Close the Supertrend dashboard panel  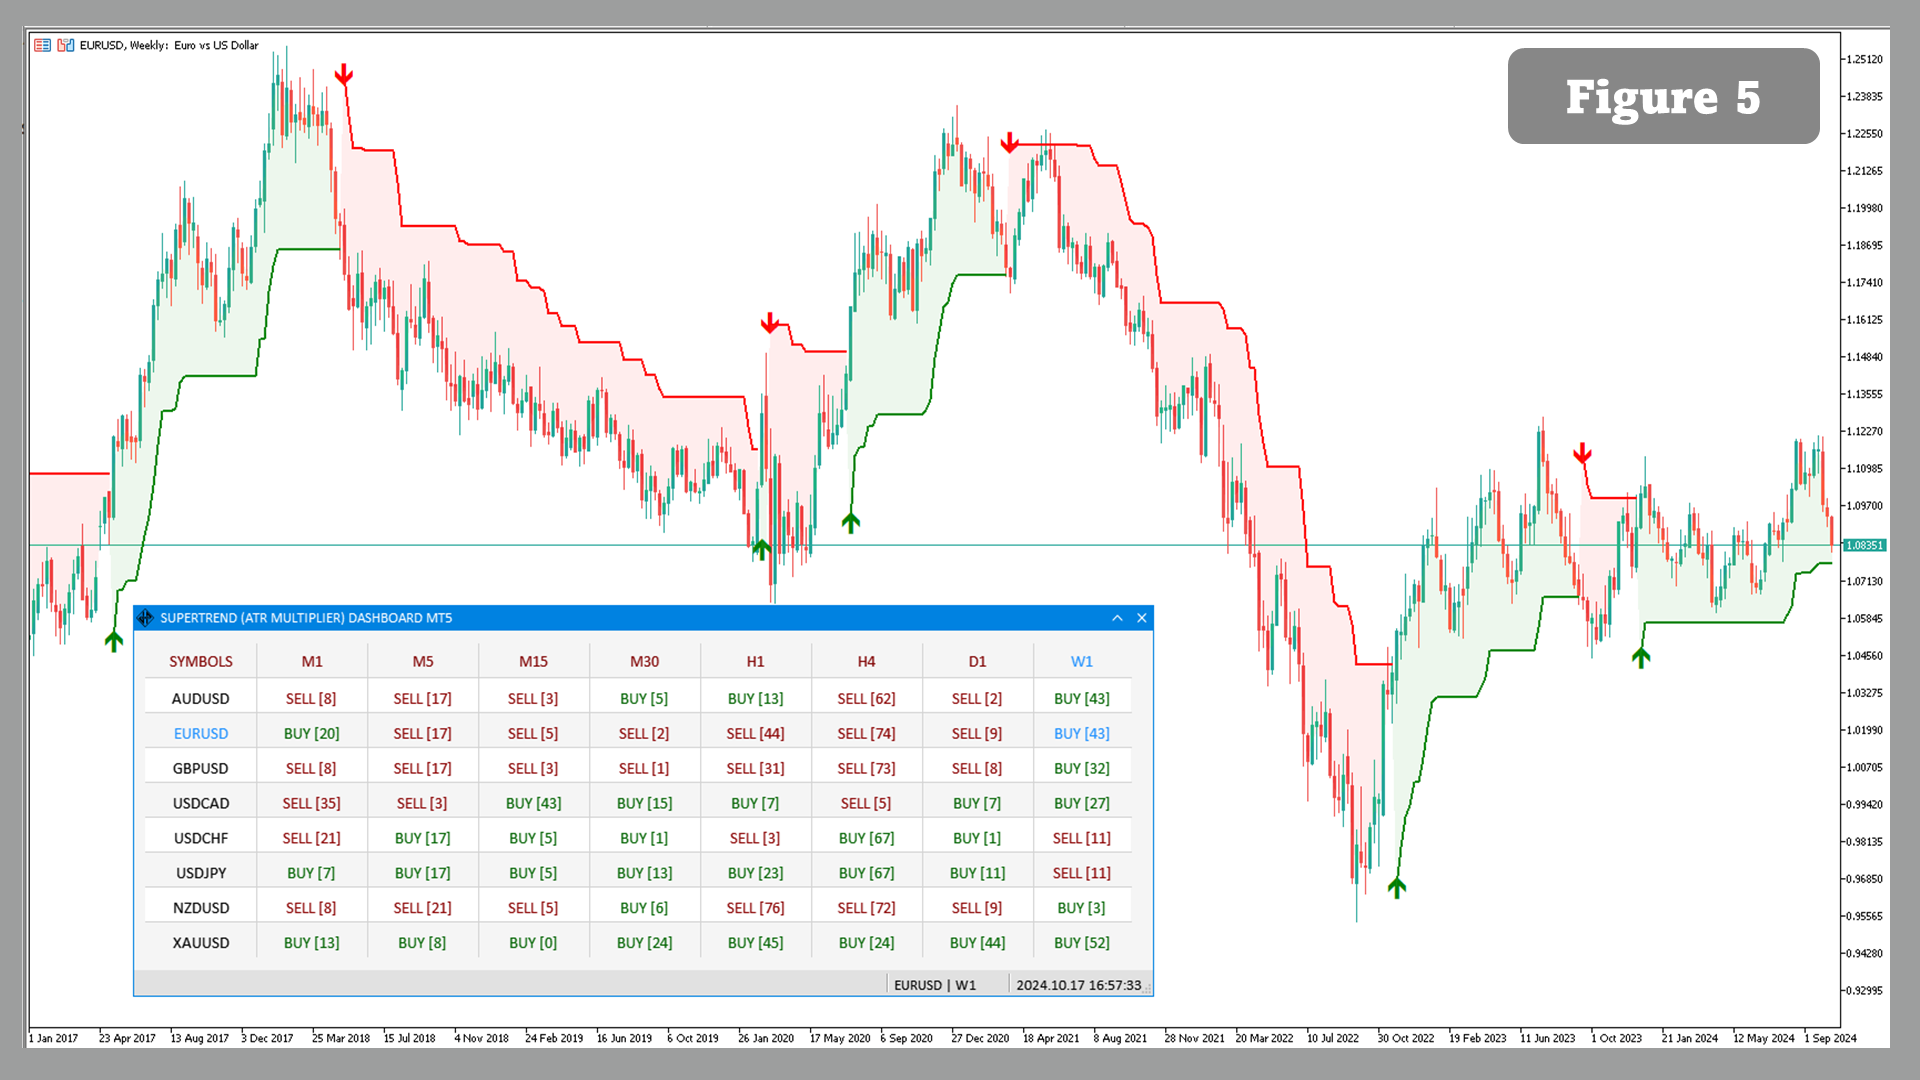point(1142,618)
